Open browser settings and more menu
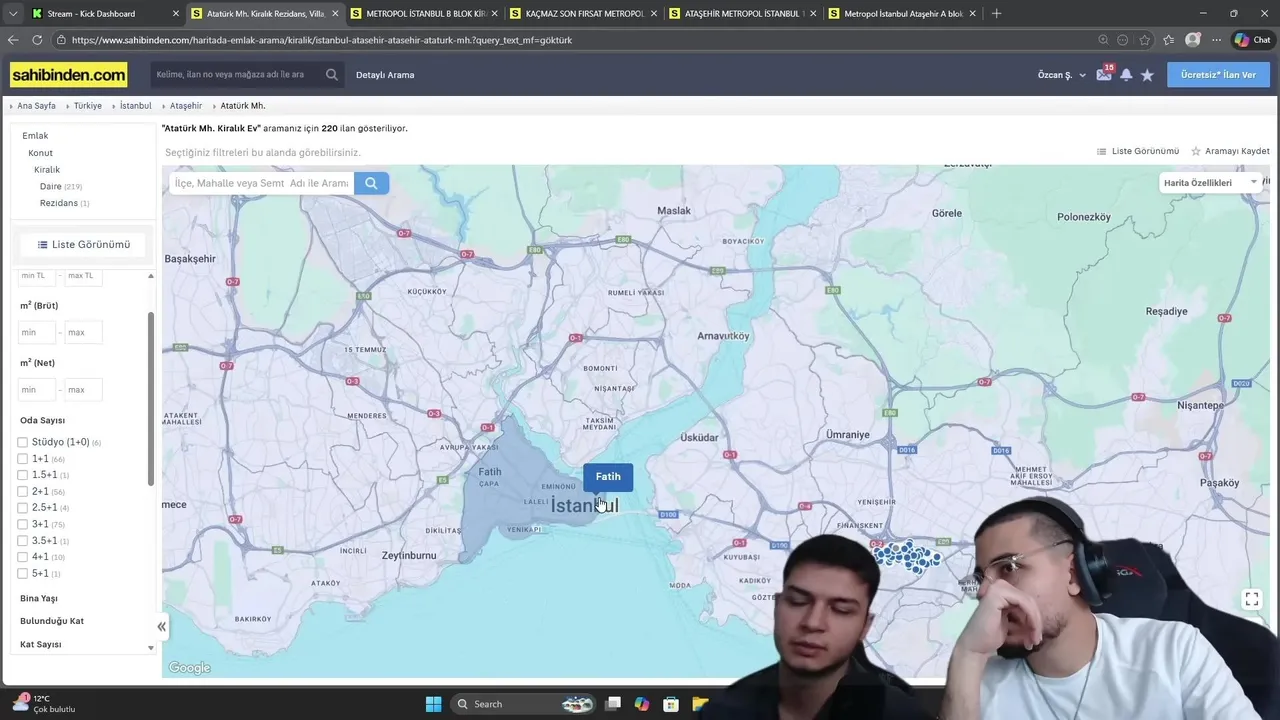The image size is (1280, 720). click(1217, 40)
